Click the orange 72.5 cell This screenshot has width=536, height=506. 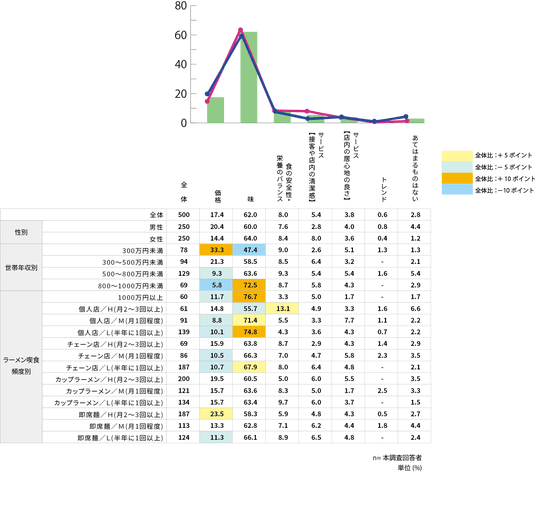(x=249, y=285)
